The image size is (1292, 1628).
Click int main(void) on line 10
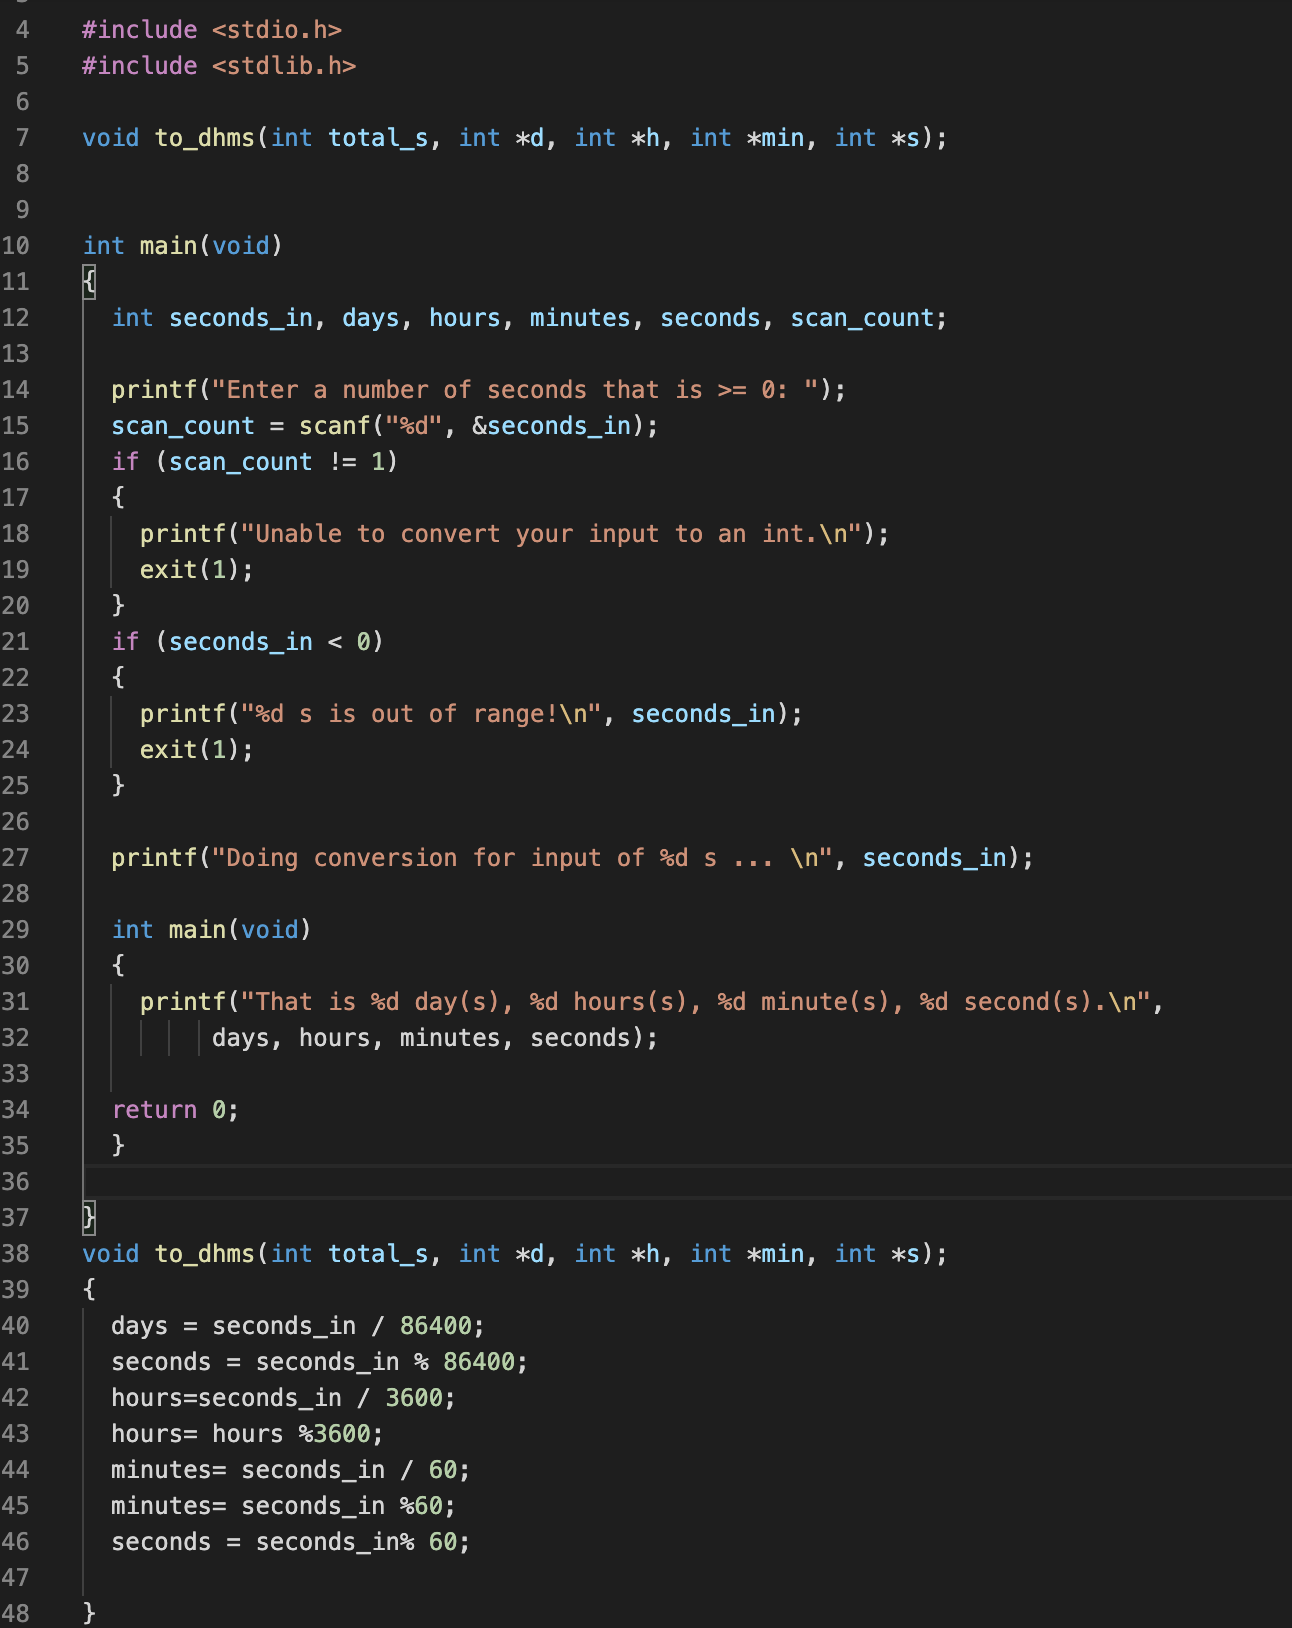[x=183, y=246]
